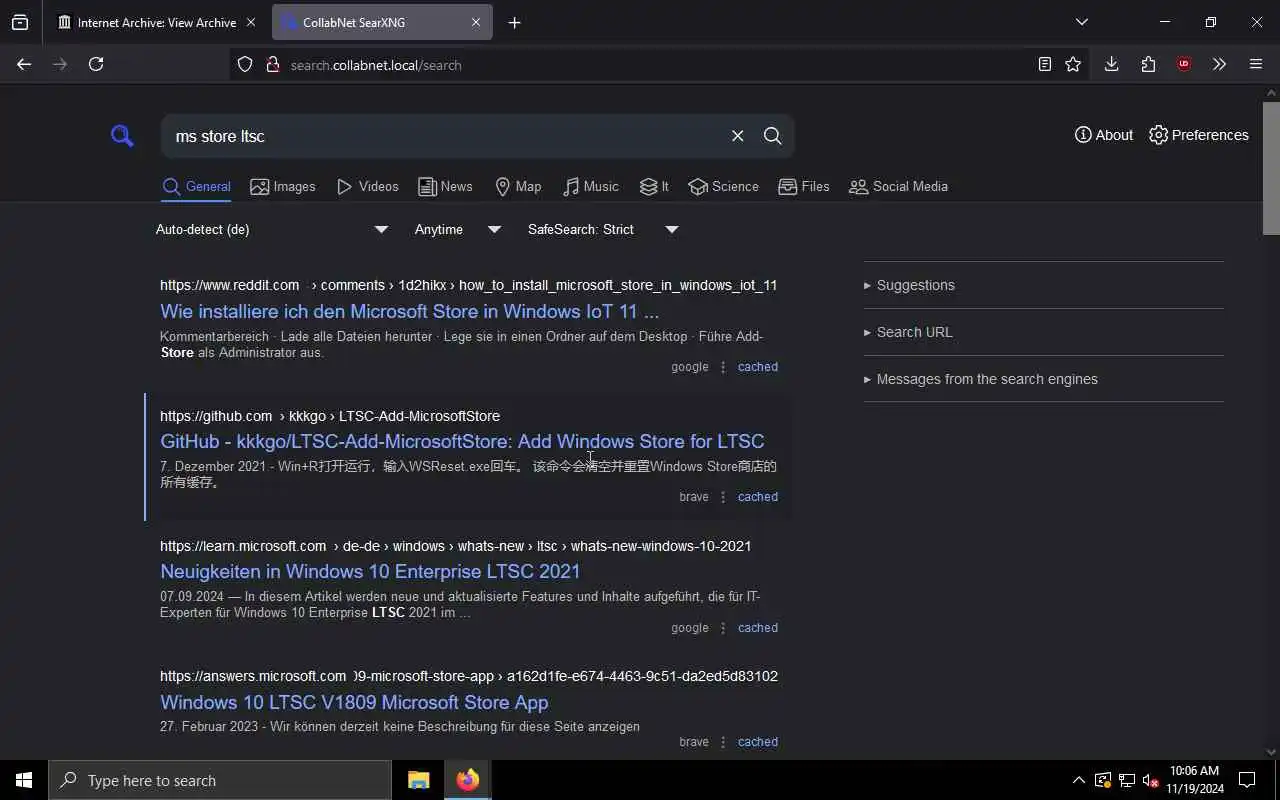Open the notification center icon

[1247, 780]
